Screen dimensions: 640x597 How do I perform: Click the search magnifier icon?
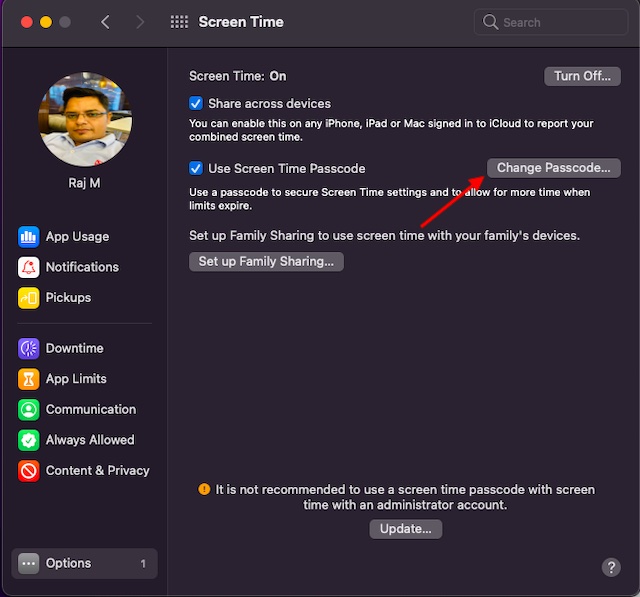click(x=490, y=22)
